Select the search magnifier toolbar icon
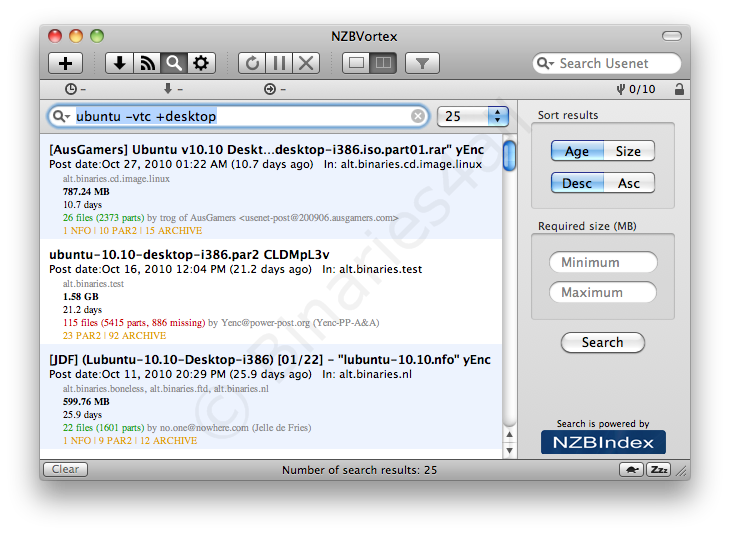 174,63
